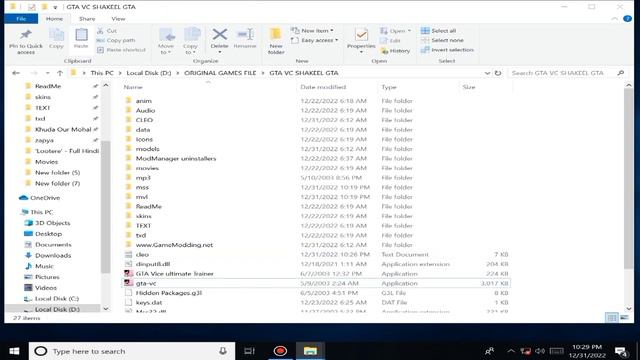Go up one folder level arrow

pyautogui.click(x=60, y=73)
